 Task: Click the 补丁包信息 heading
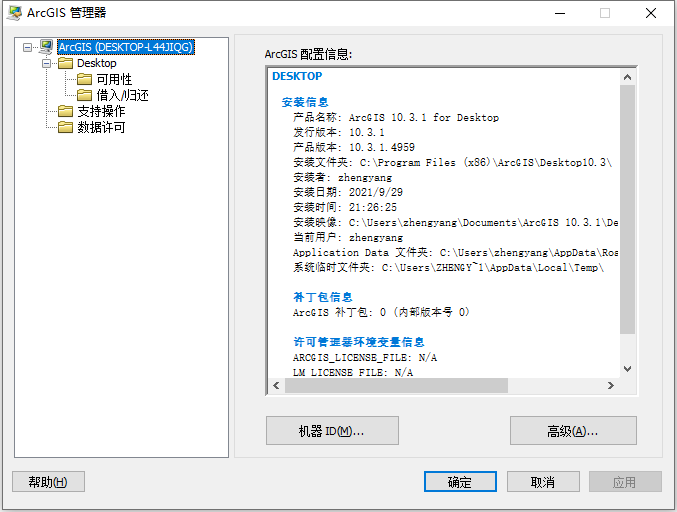tap(323, 297)
